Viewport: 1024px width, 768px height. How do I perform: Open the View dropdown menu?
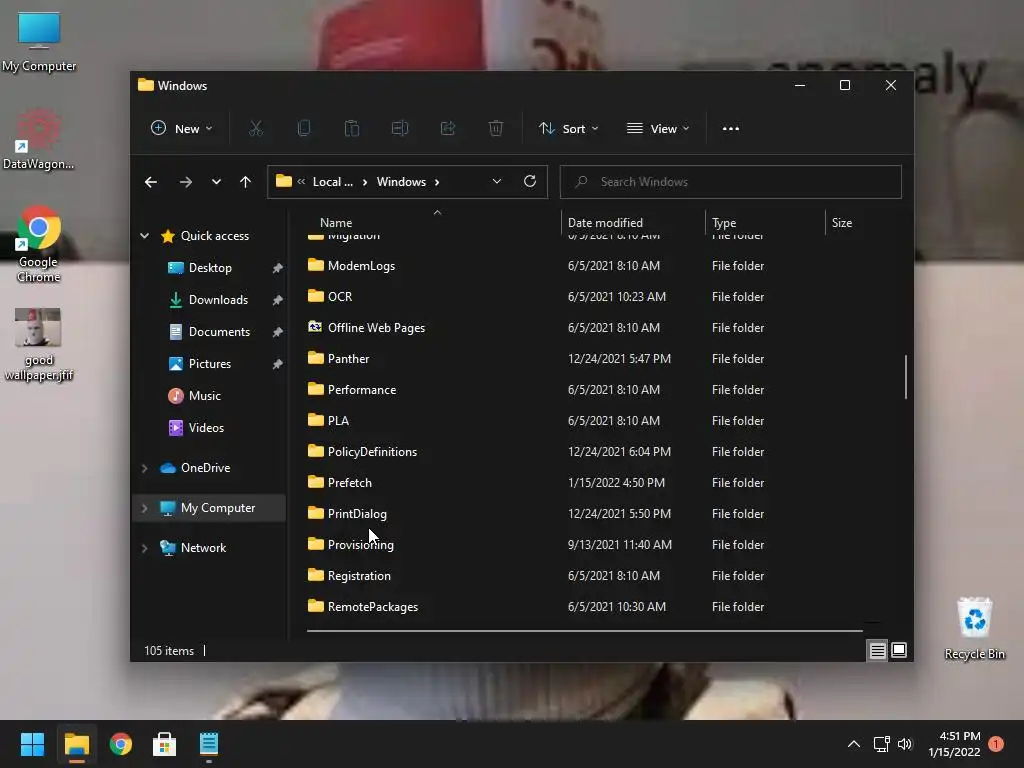[658, 129]
